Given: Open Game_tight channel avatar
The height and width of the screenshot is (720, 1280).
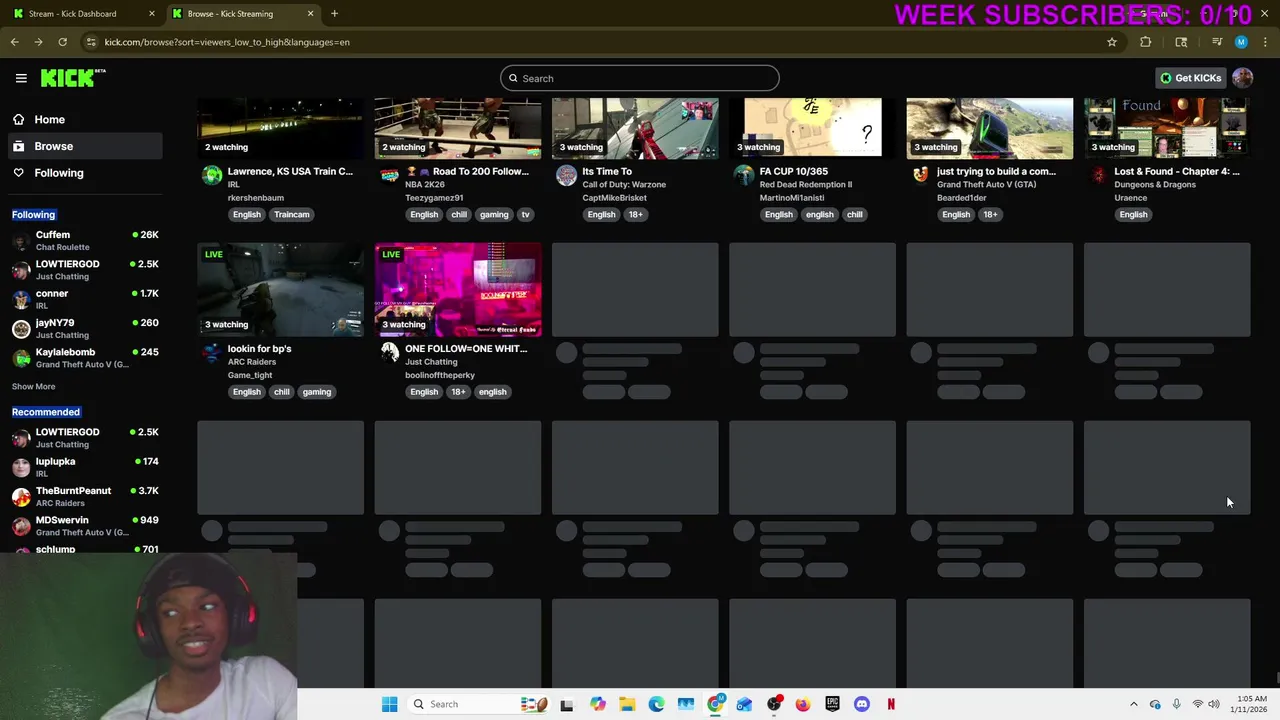Looking at the screenshot, I should (x=212, y=352).
